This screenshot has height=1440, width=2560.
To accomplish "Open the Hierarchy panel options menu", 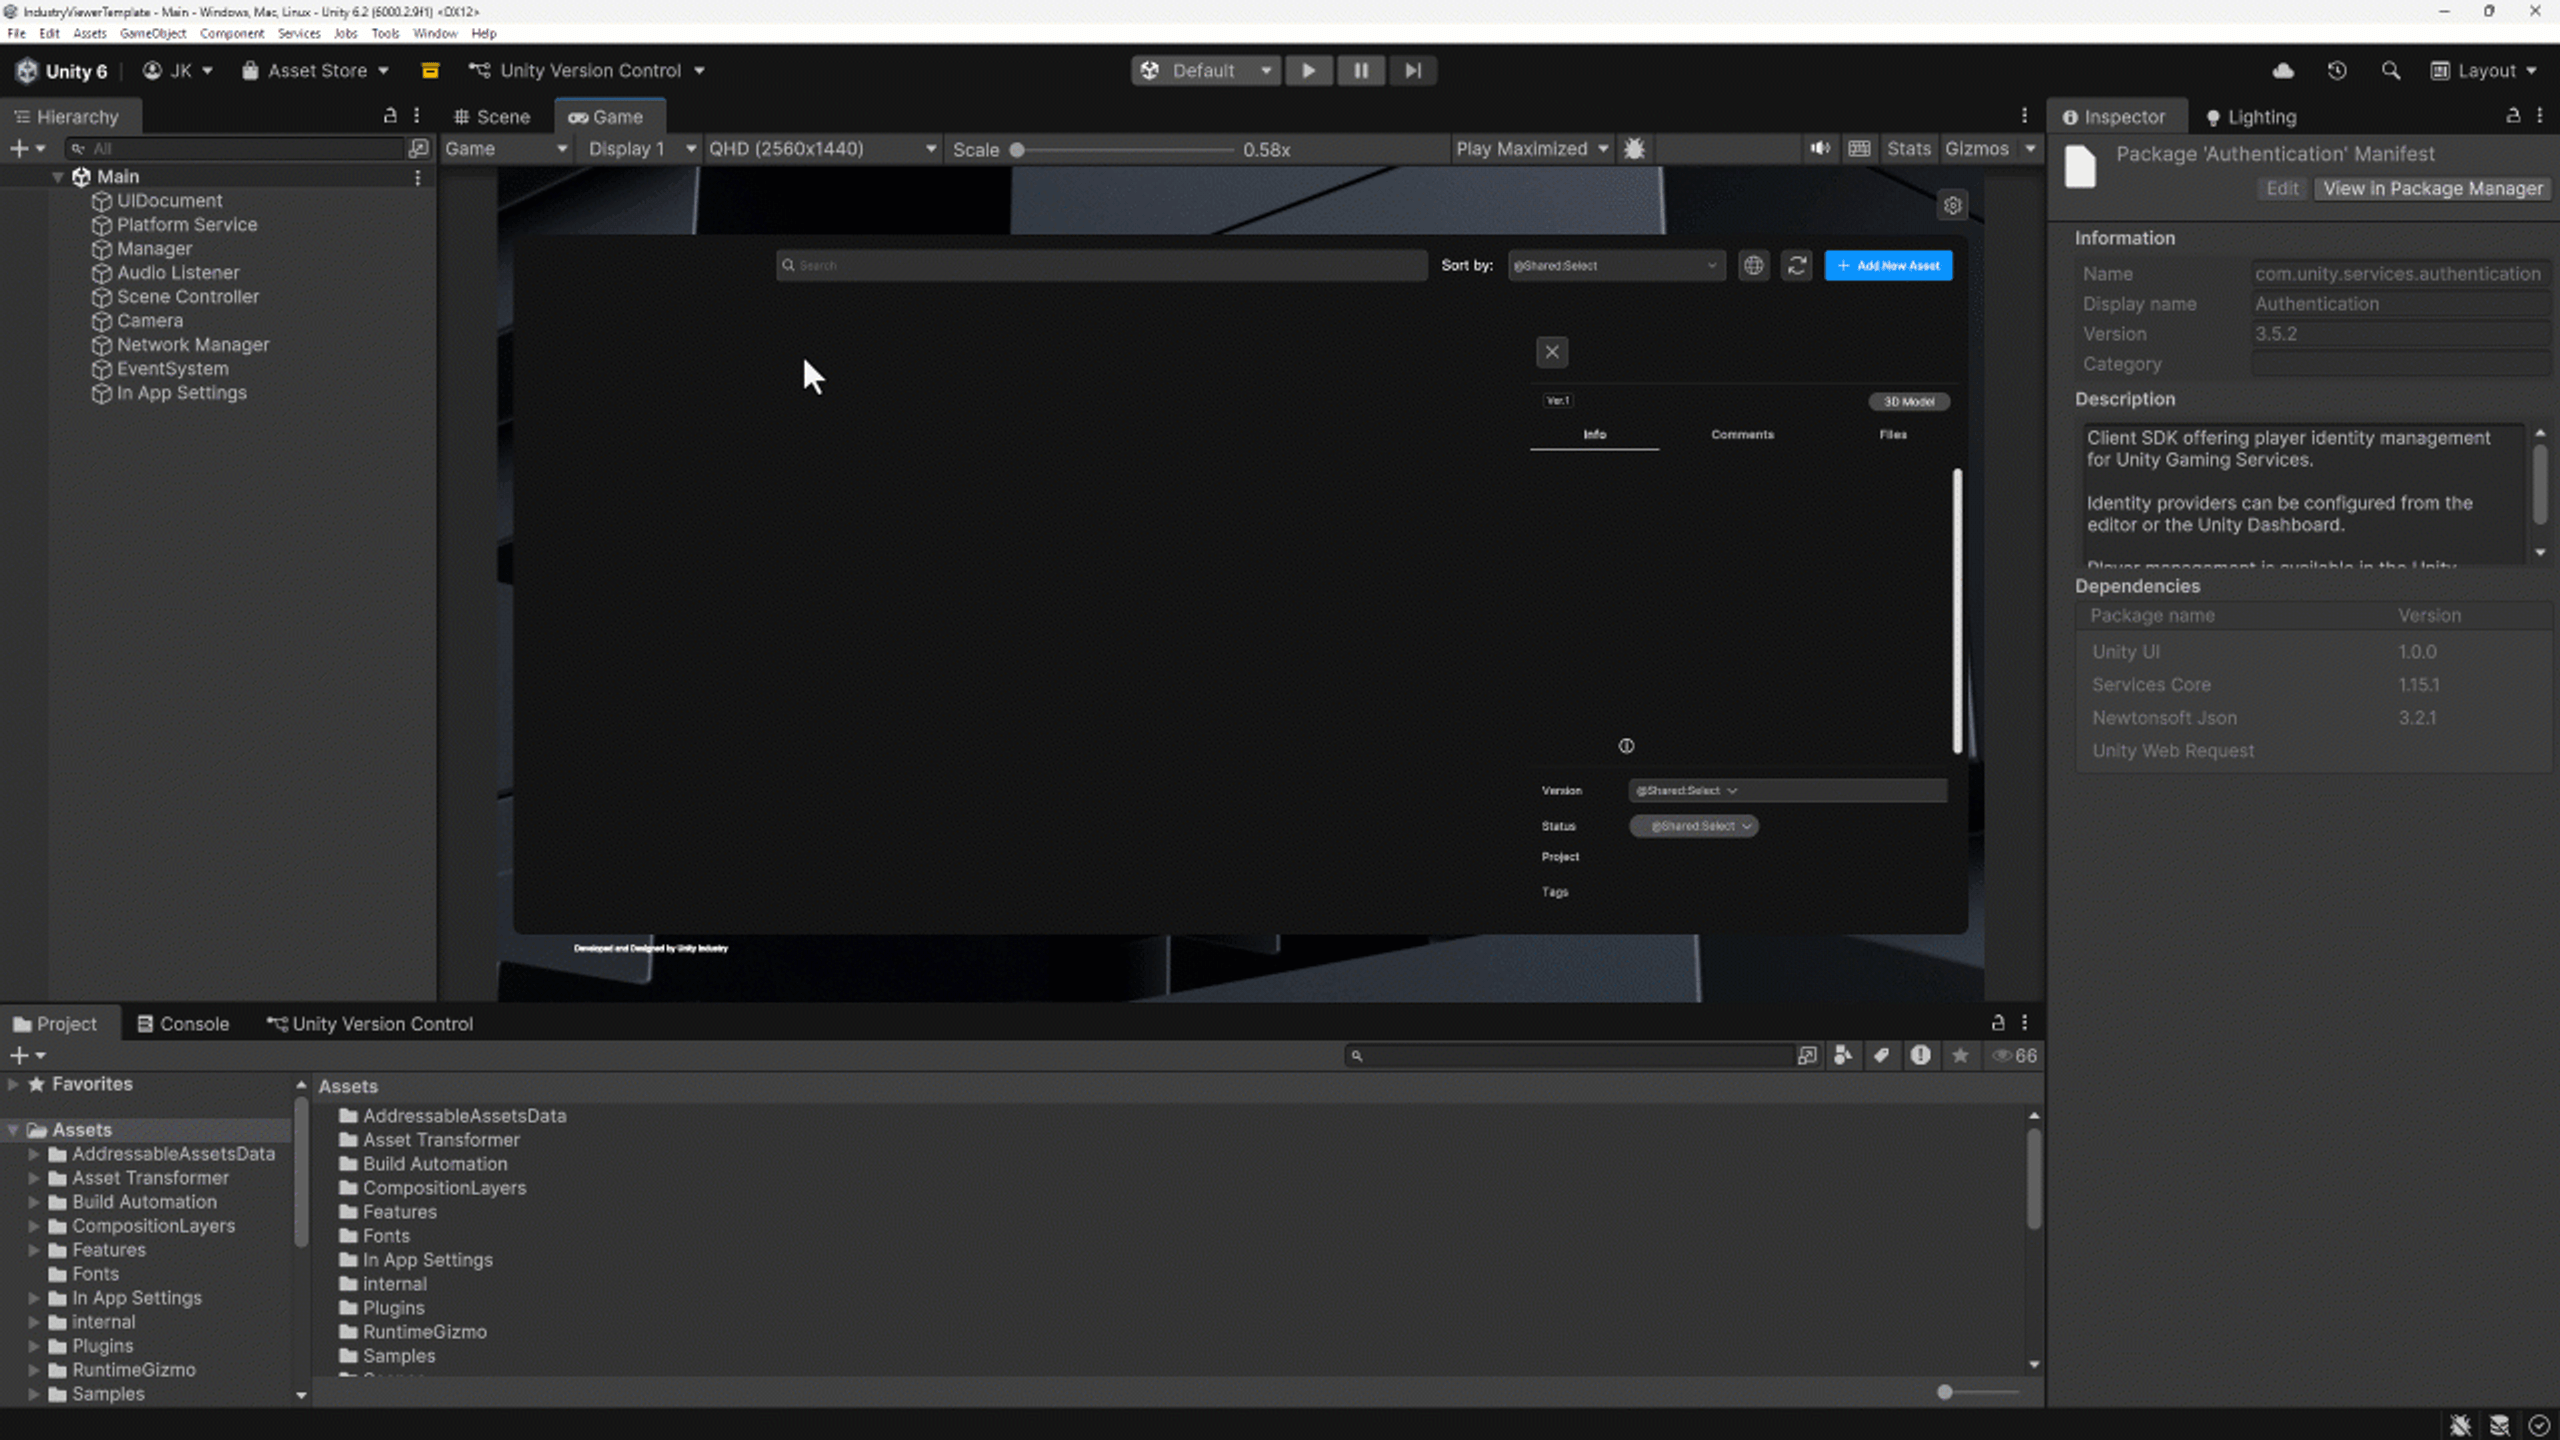I will pos(417,116).
